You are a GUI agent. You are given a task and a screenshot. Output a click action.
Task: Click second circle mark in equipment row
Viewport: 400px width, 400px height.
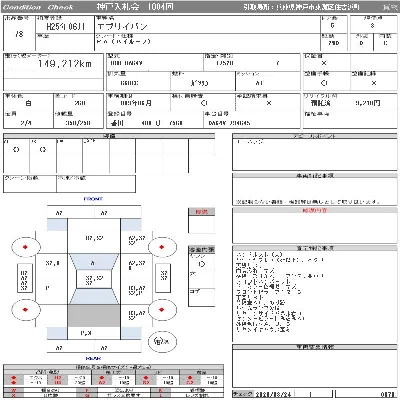coord(43,150)
